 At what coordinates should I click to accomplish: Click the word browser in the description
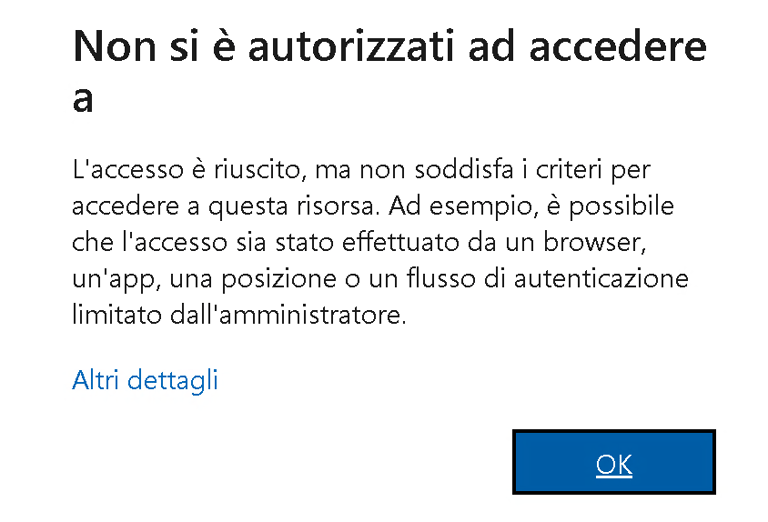pos(591,242)
